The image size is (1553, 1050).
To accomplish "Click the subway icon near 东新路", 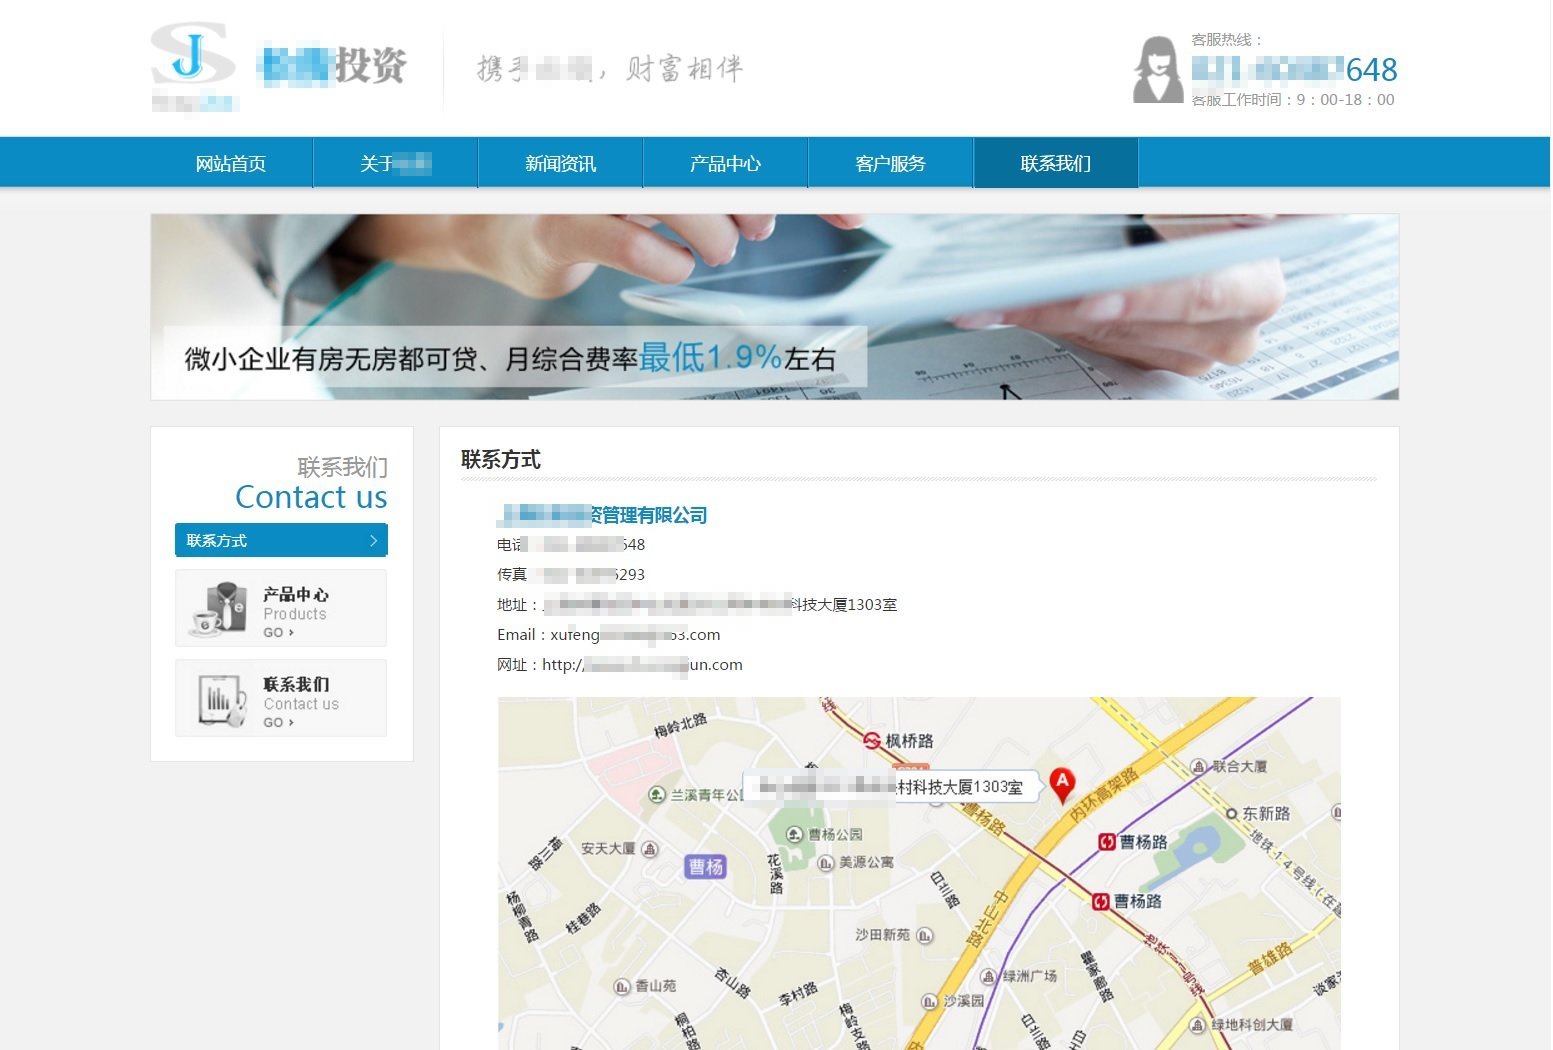I will click(x=1233, y=813).
